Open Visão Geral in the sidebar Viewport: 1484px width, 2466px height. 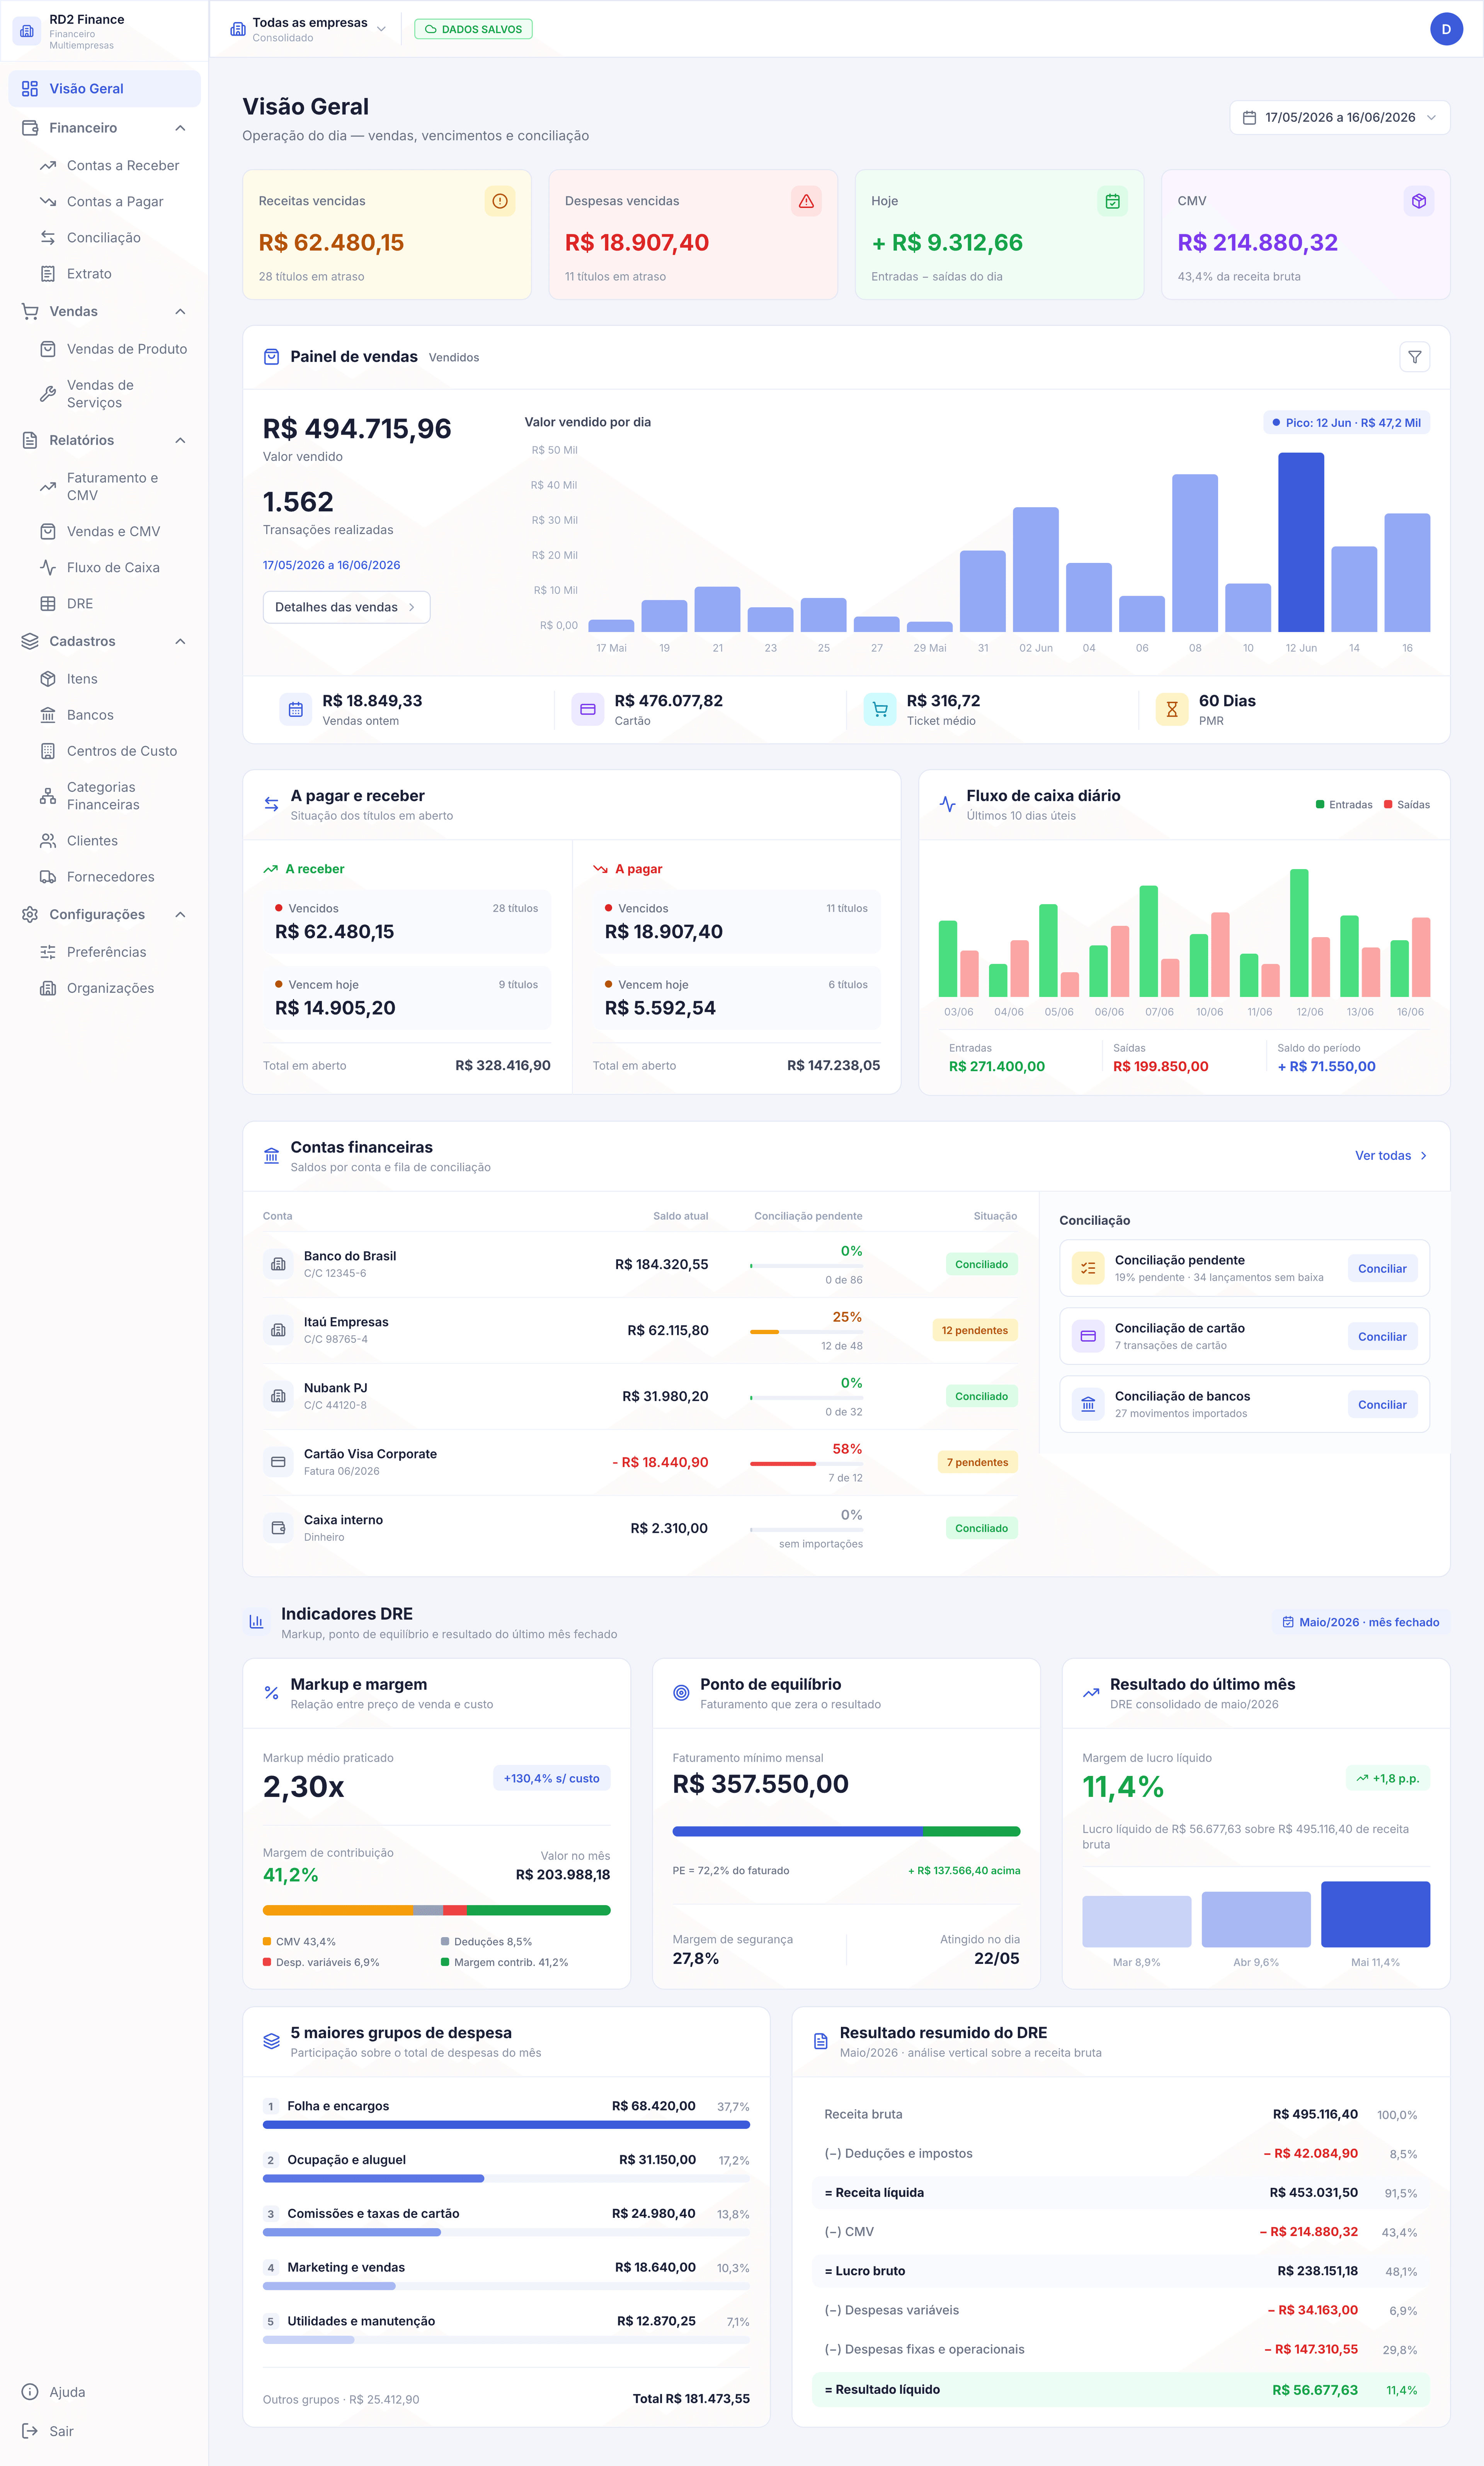pos(104,89)
